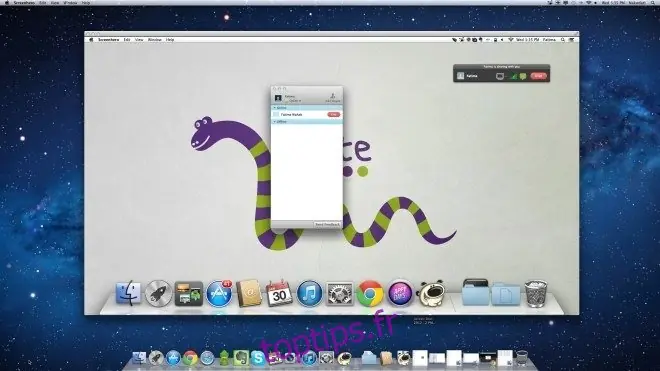Open the chat bubble icon in the sharing bar

(x=523, y=76)
